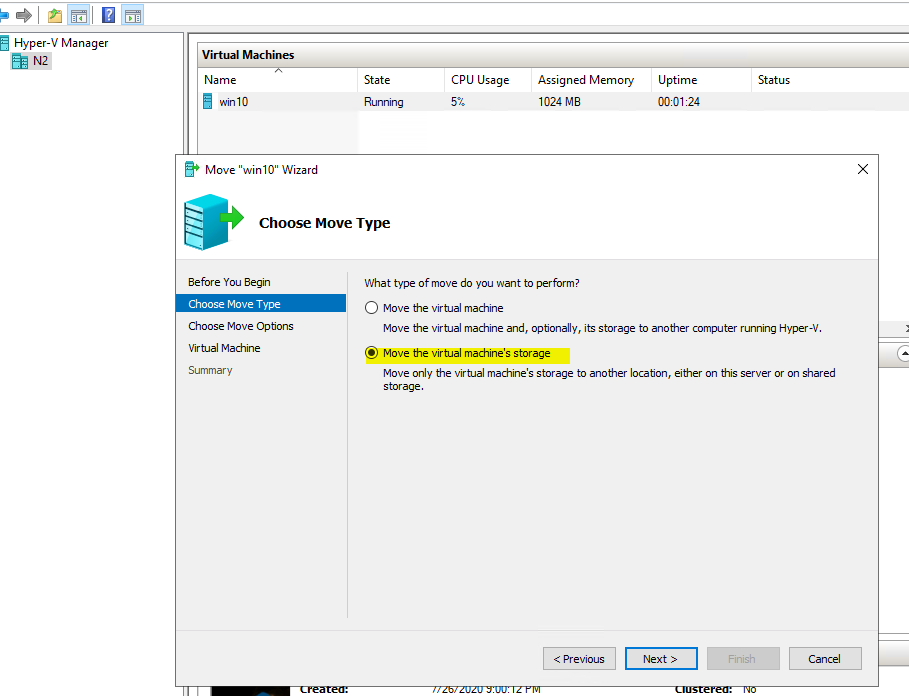Screen dimensions: 909x696
Task: Select the Hyper-V Manager tree node
Action: tap(61, 43)
